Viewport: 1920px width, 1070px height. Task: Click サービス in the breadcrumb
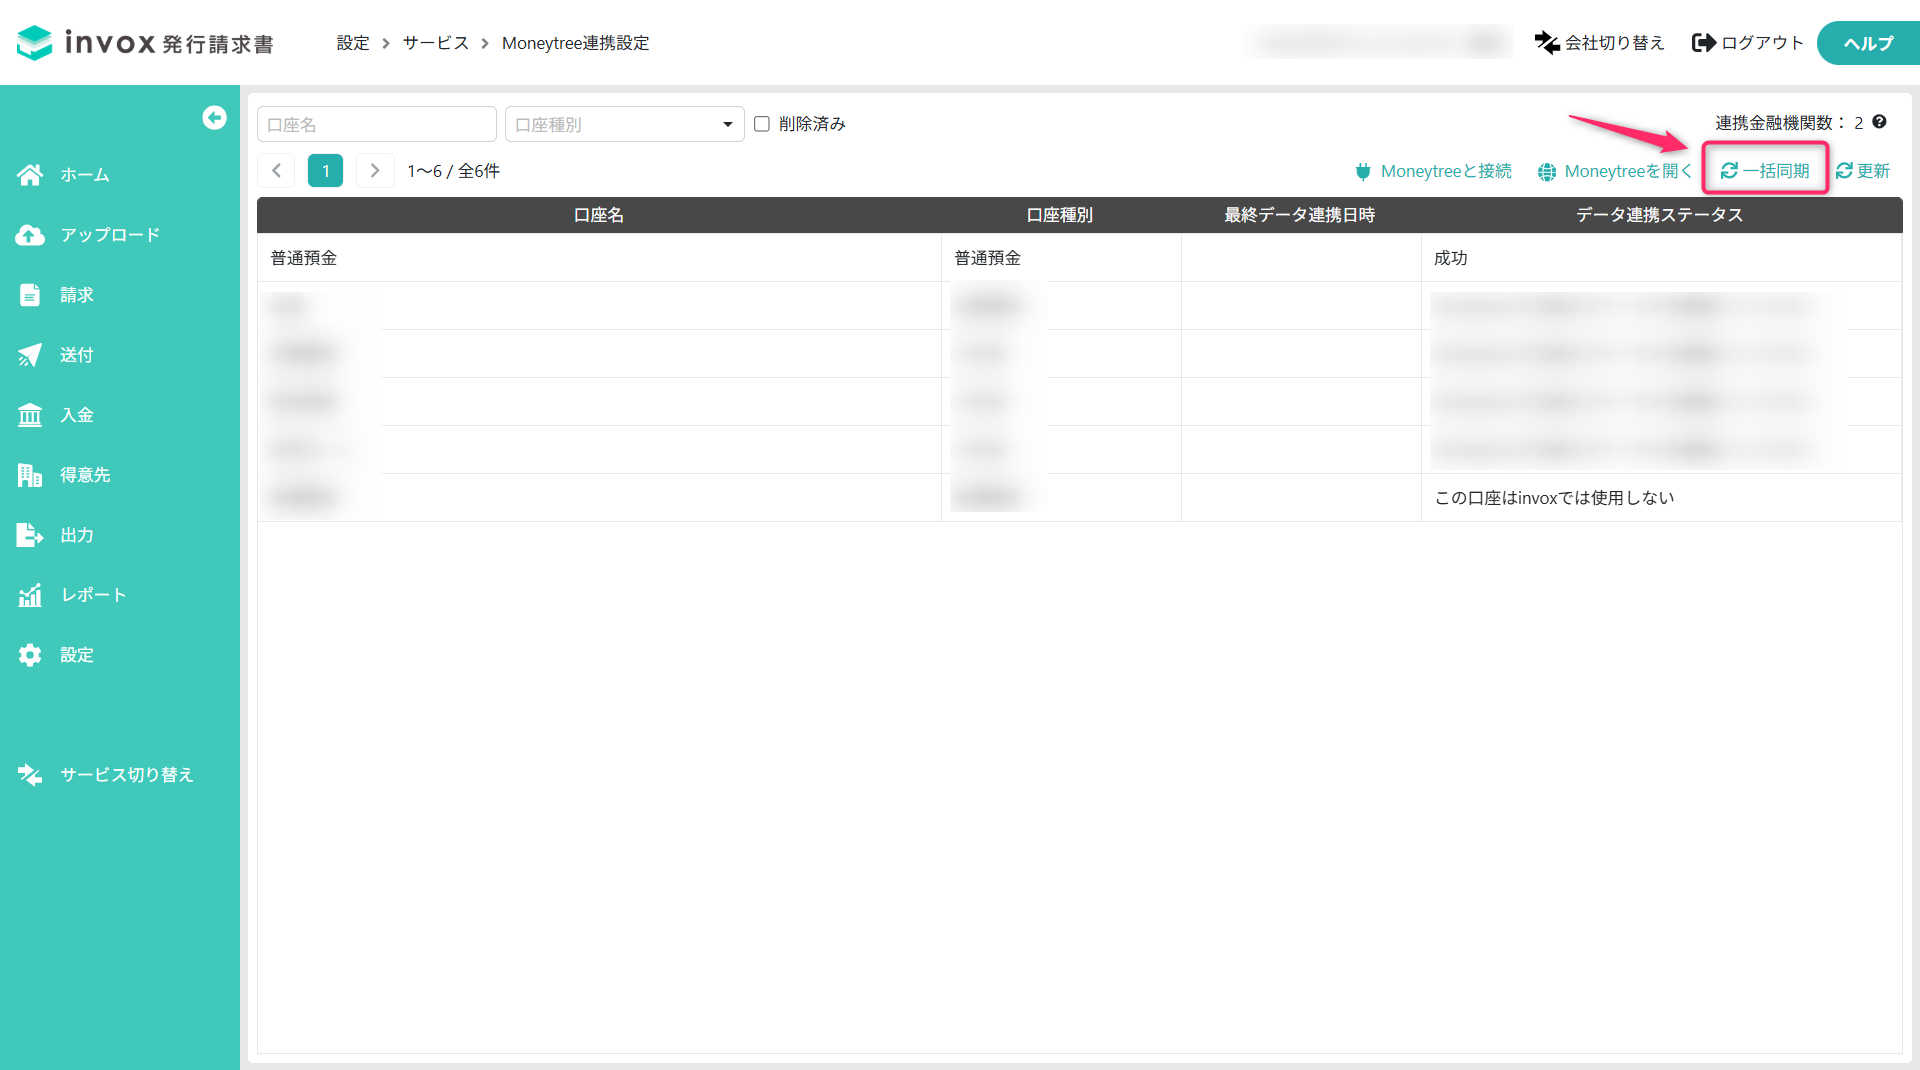point(436,43)
